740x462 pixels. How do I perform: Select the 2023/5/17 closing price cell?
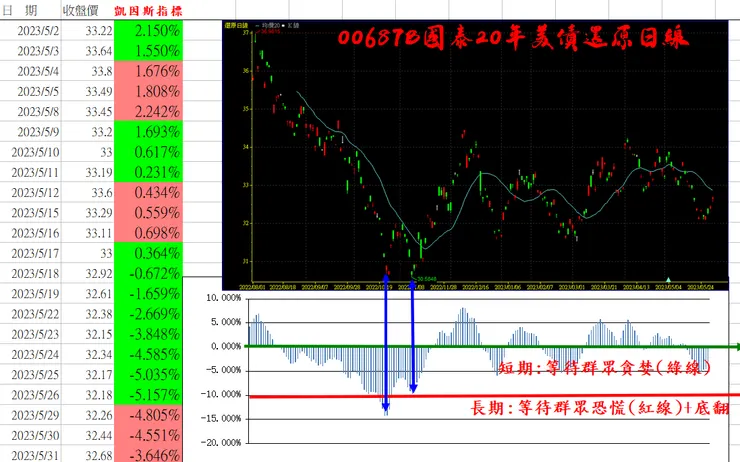click(87, 254)
